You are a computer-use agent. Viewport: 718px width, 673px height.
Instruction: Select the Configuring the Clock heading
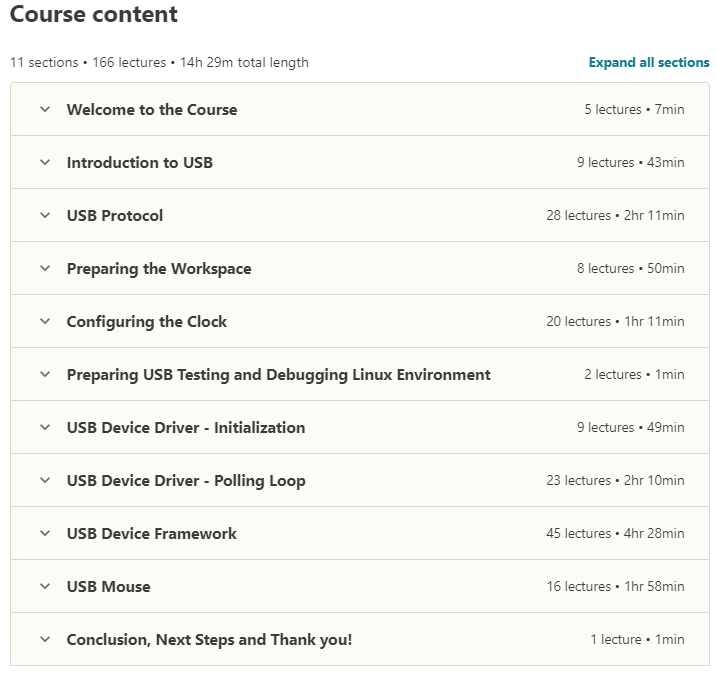(x=147, y=321)
